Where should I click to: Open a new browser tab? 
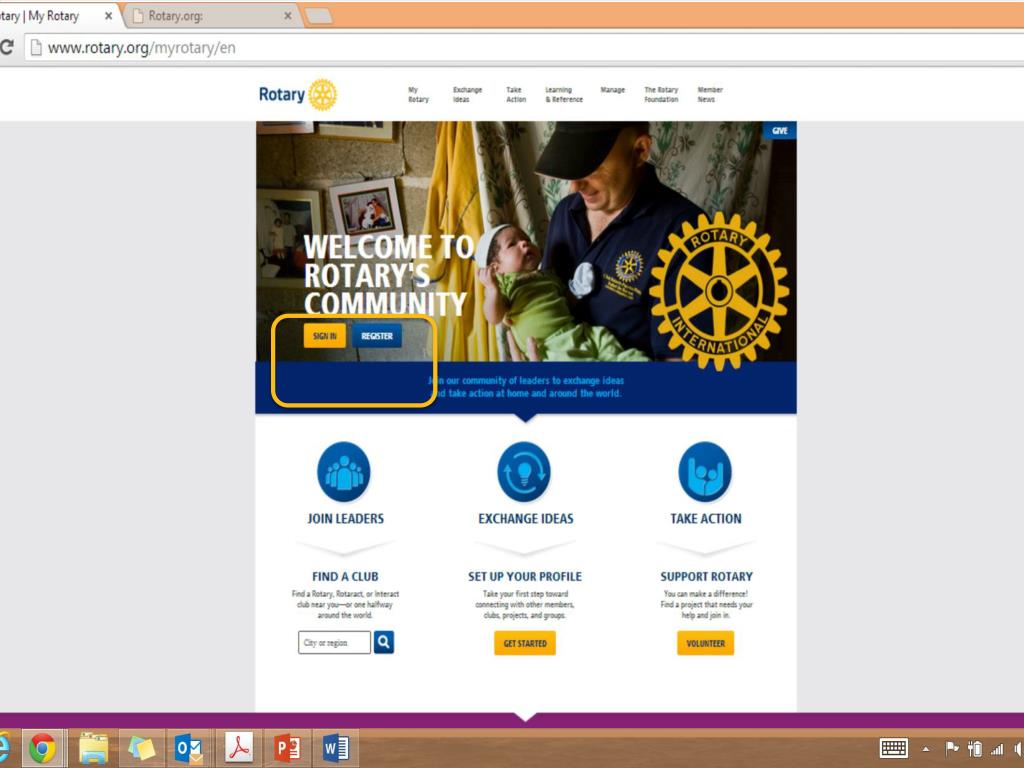click(x=319, y=16)
